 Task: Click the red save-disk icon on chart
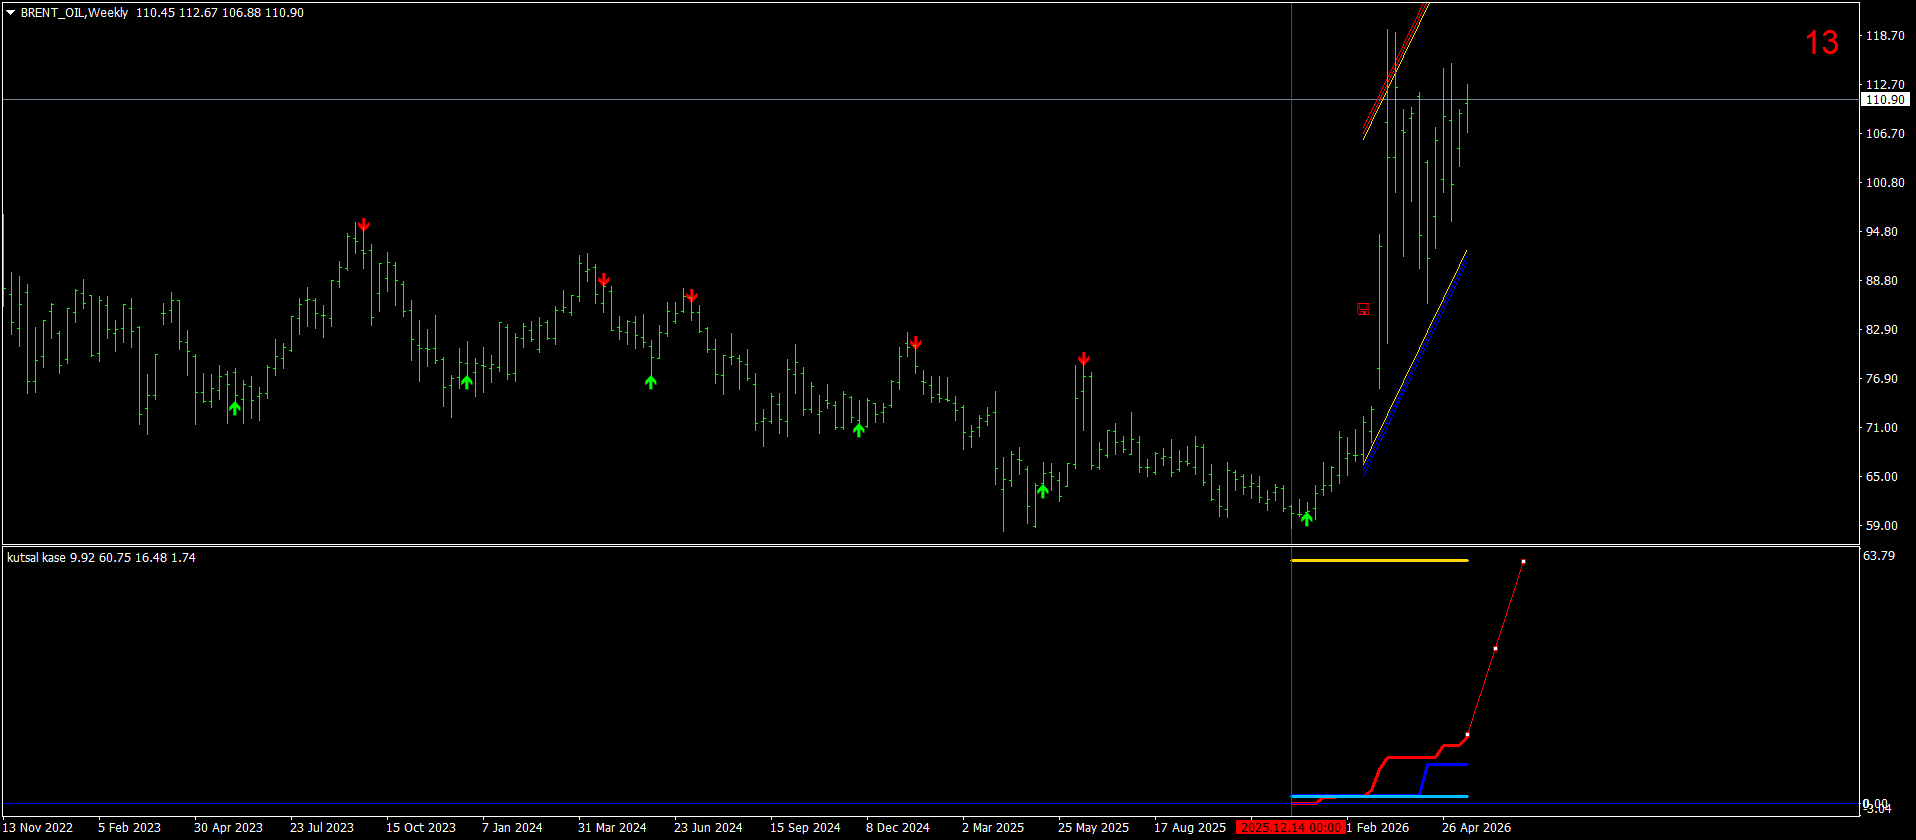pyautogui.click(x=1363, y=309)
